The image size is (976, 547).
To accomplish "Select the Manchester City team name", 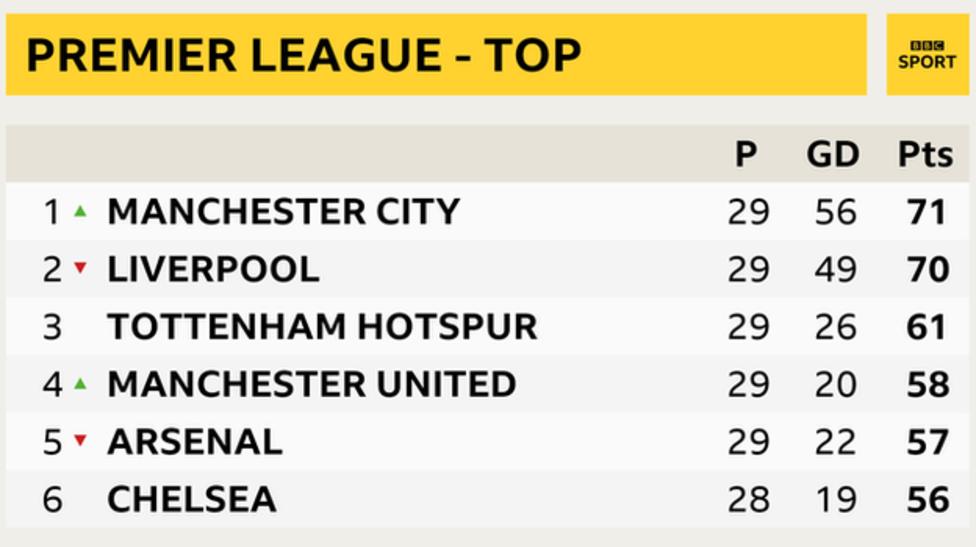I will point(283,212).
